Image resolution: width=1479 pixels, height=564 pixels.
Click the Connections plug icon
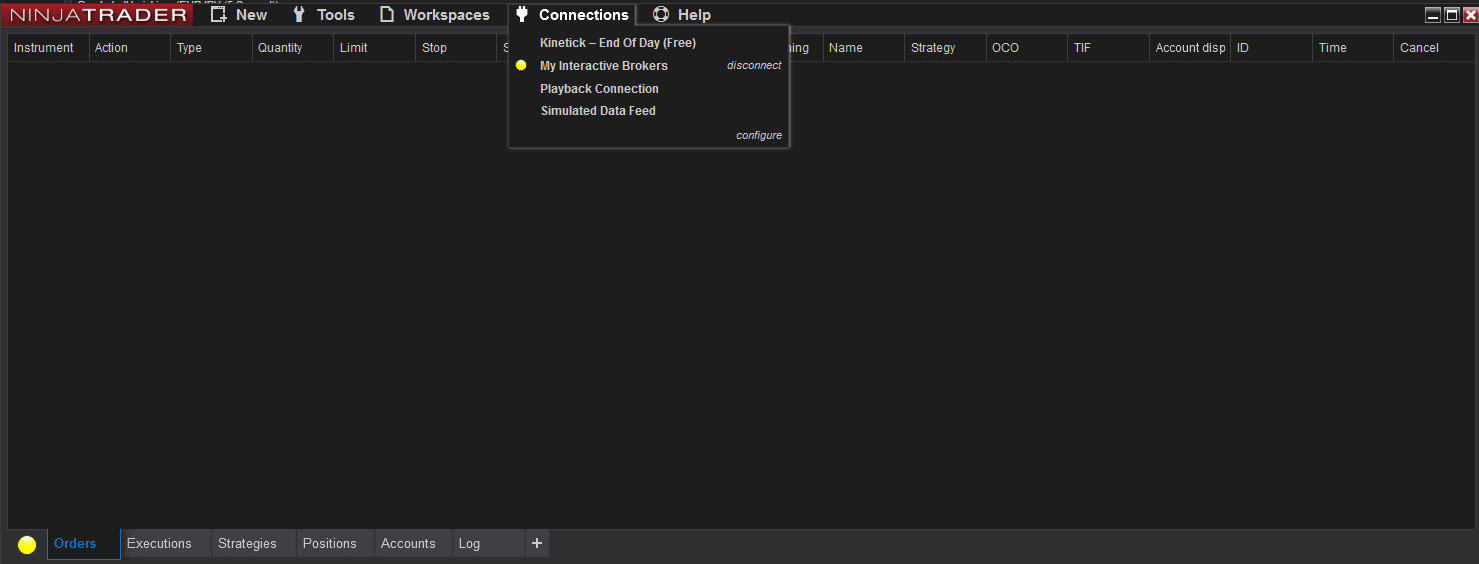pos(521,14)
